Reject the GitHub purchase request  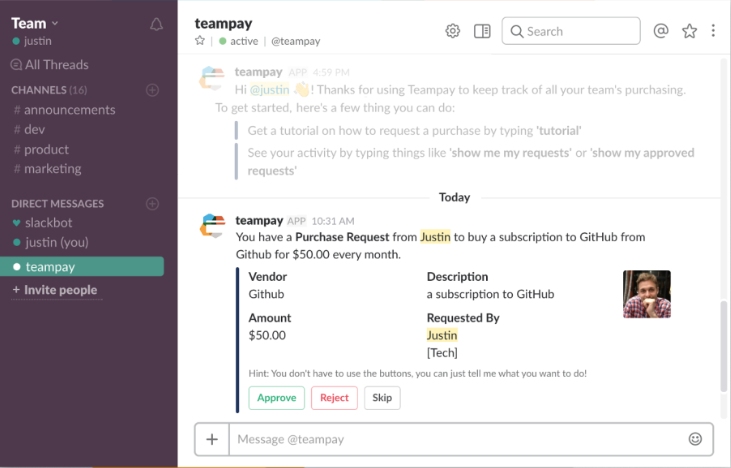334,398
